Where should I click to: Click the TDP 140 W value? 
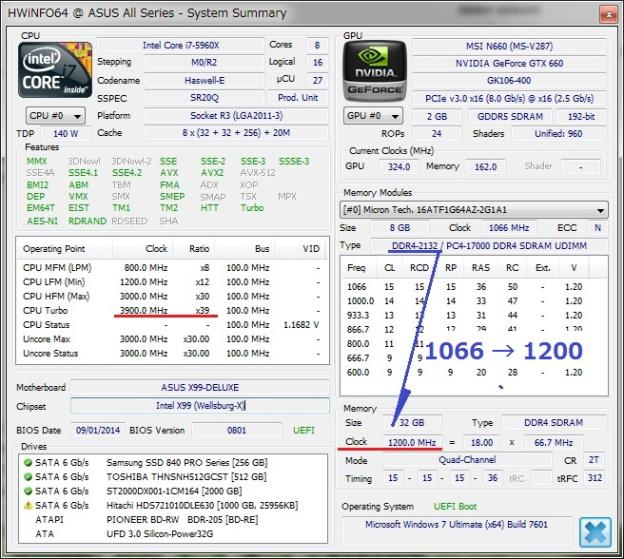click(66, 134)
